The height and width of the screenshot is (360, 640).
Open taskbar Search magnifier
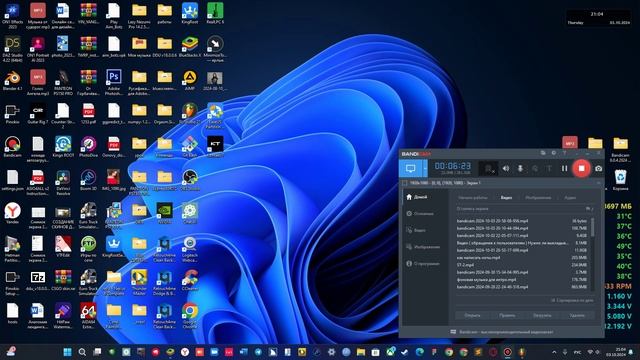(82, 352)
